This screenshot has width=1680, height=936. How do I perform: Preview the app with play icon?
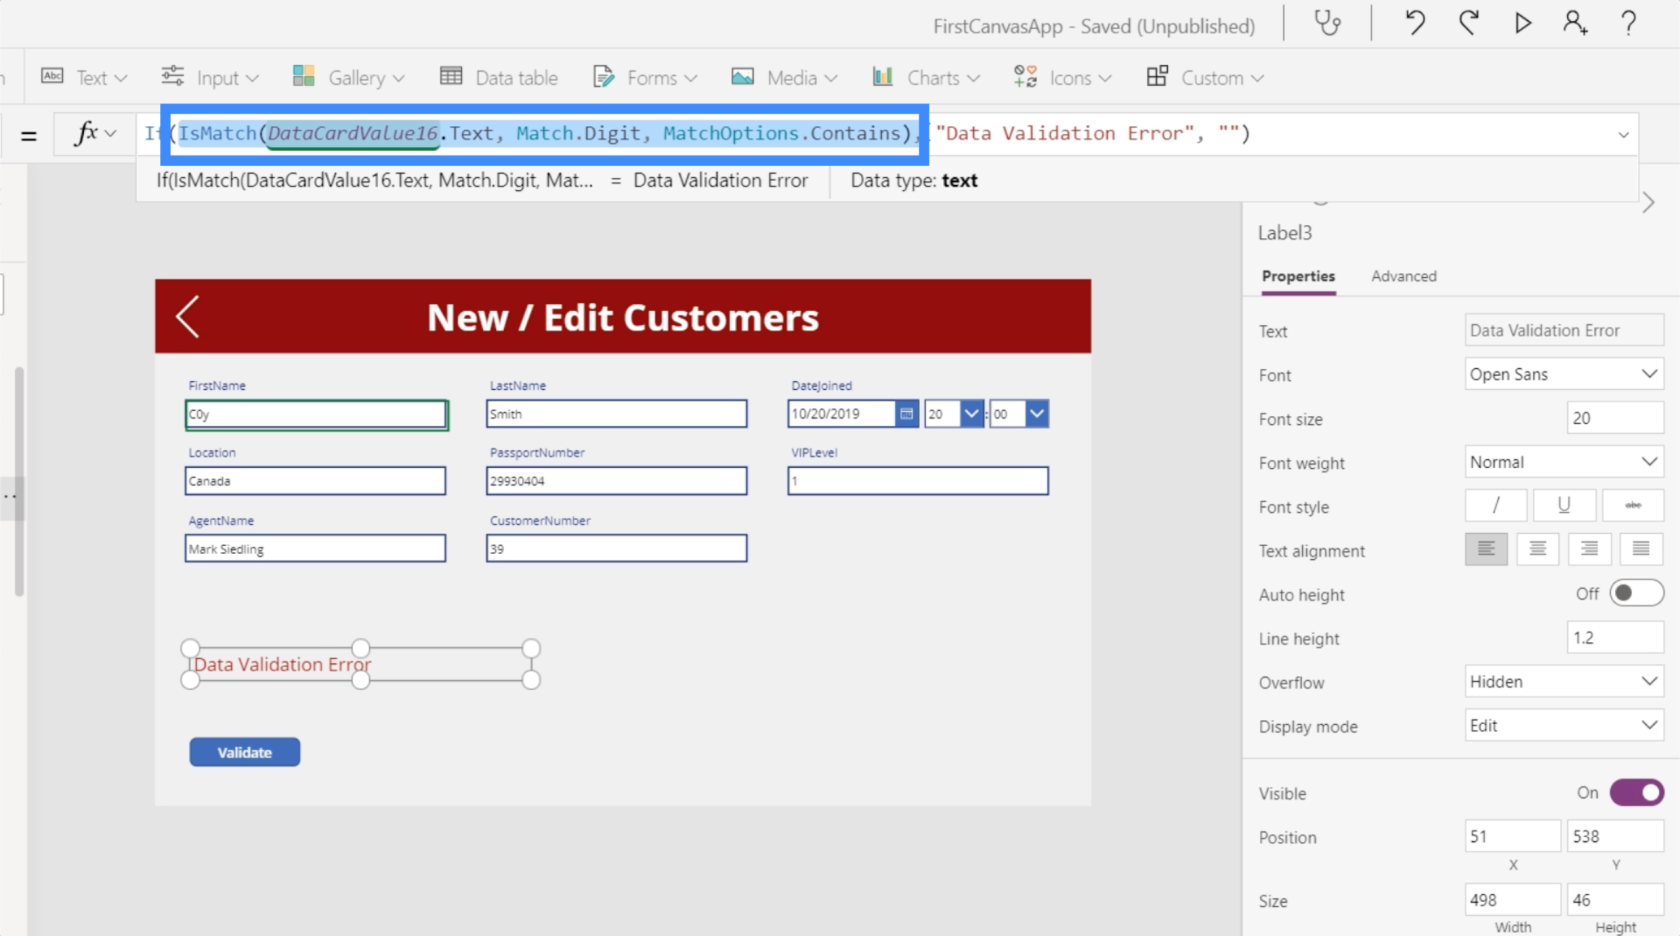point(1522,22)
